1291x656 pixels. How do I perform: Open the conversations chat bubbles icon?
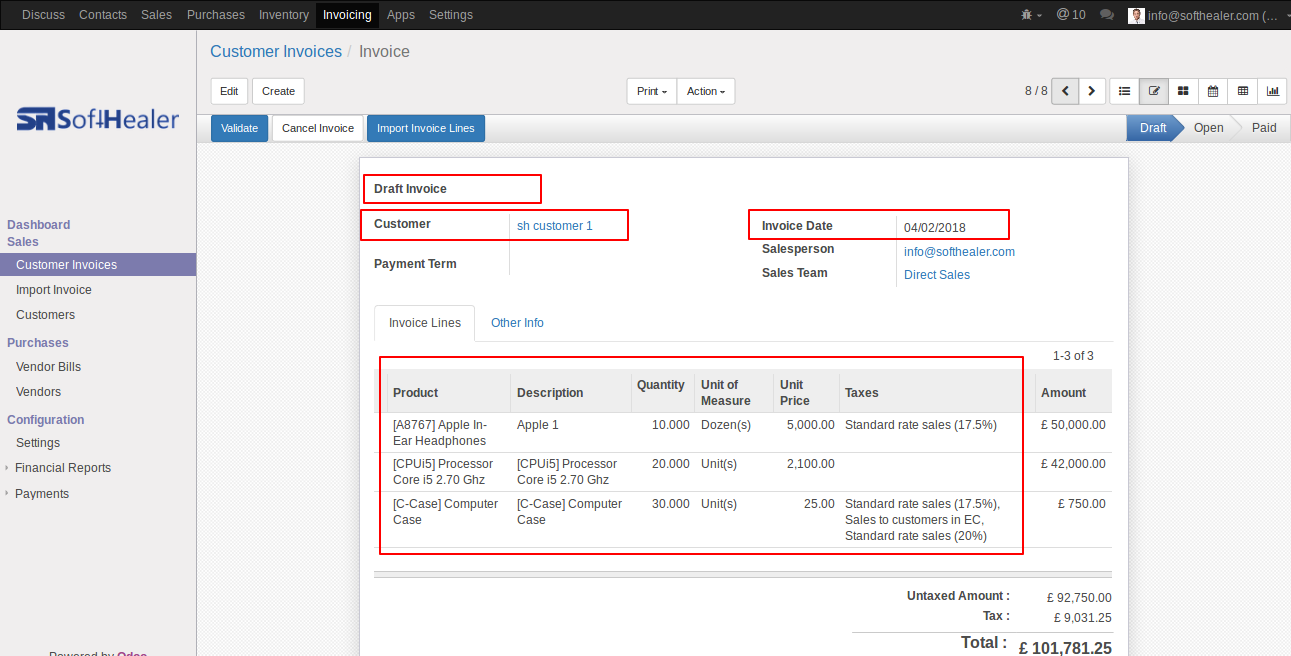(x=1107, y=15)
